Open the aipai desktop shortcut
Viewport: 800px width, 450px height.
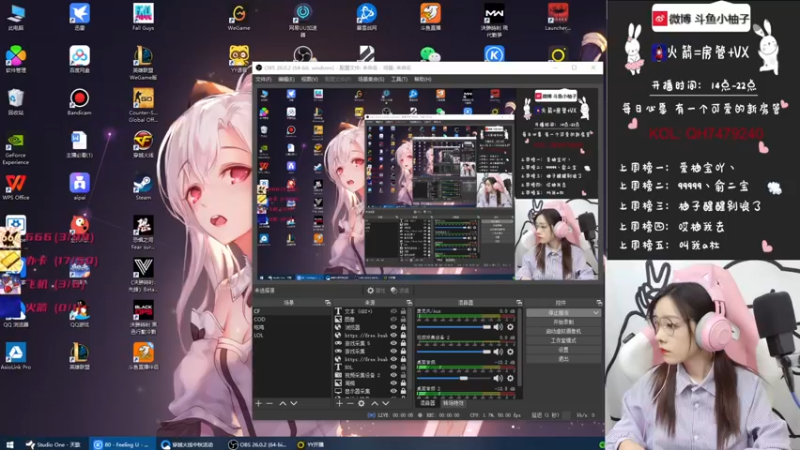pyautogui.click(x=79, y=187)
